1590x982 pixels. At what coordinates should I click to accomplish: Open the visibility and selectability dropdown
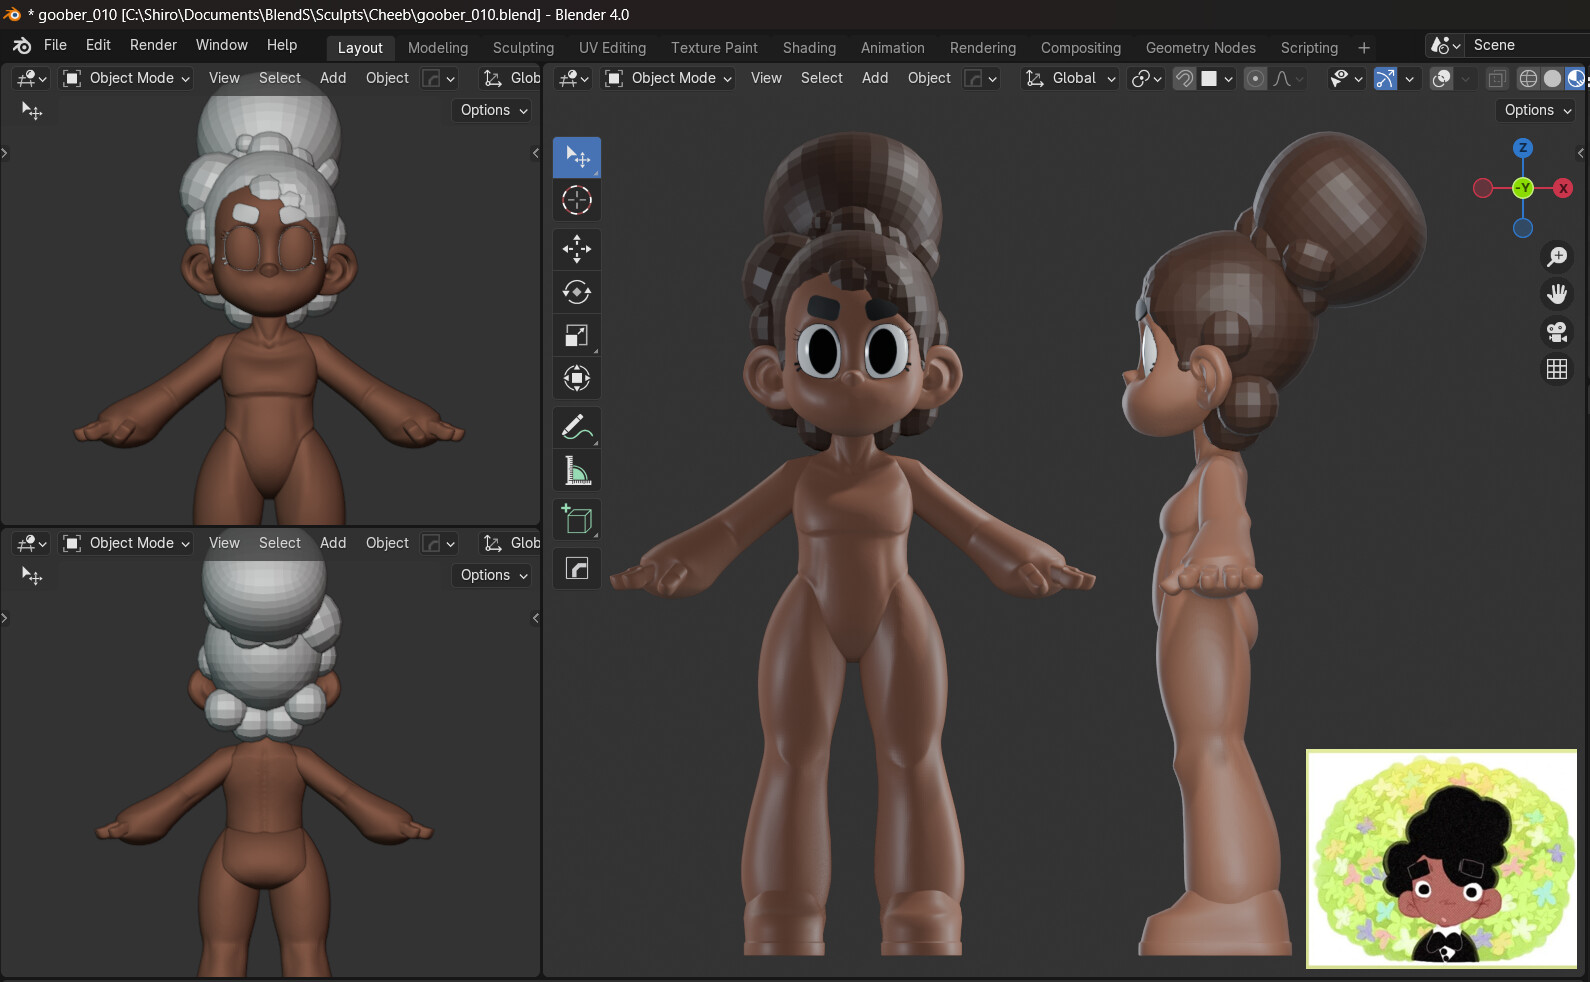(1346, 78)
